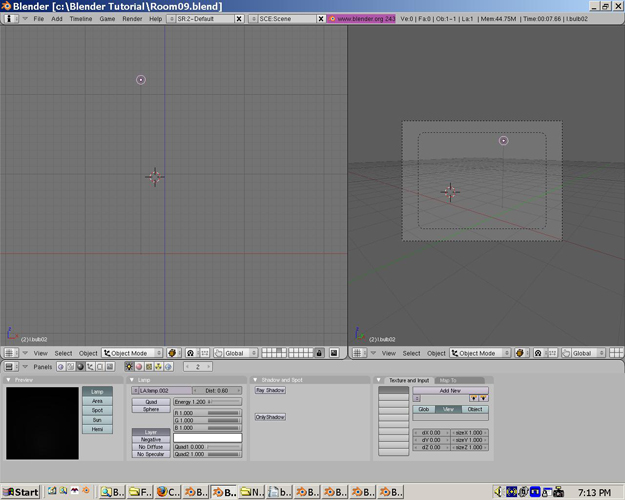Viewport: 625px width, 500px height.
Task: Click the www.blender.org link icon in header
Action: pyautogui.click(x=334, y=19)
